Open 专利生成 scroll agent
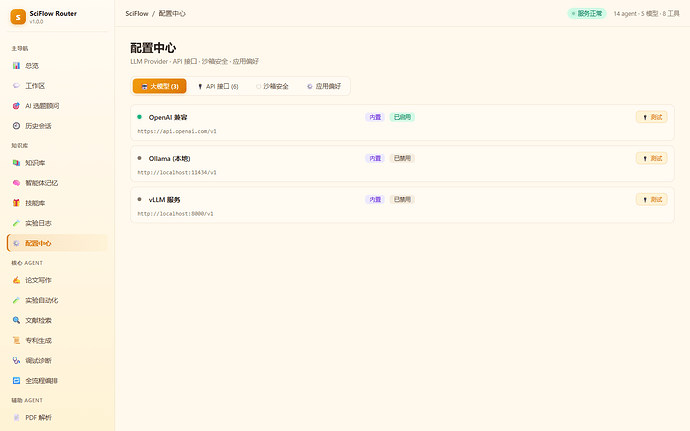Screen dimensions: 690x431 [57, 340]
